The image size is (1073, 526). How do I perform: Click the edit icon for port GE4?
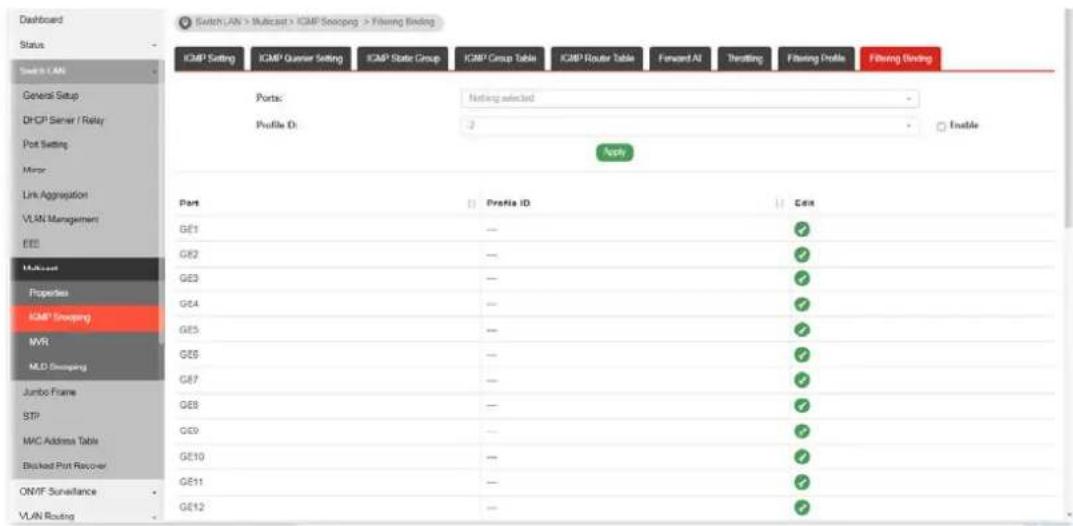(801, 304)
